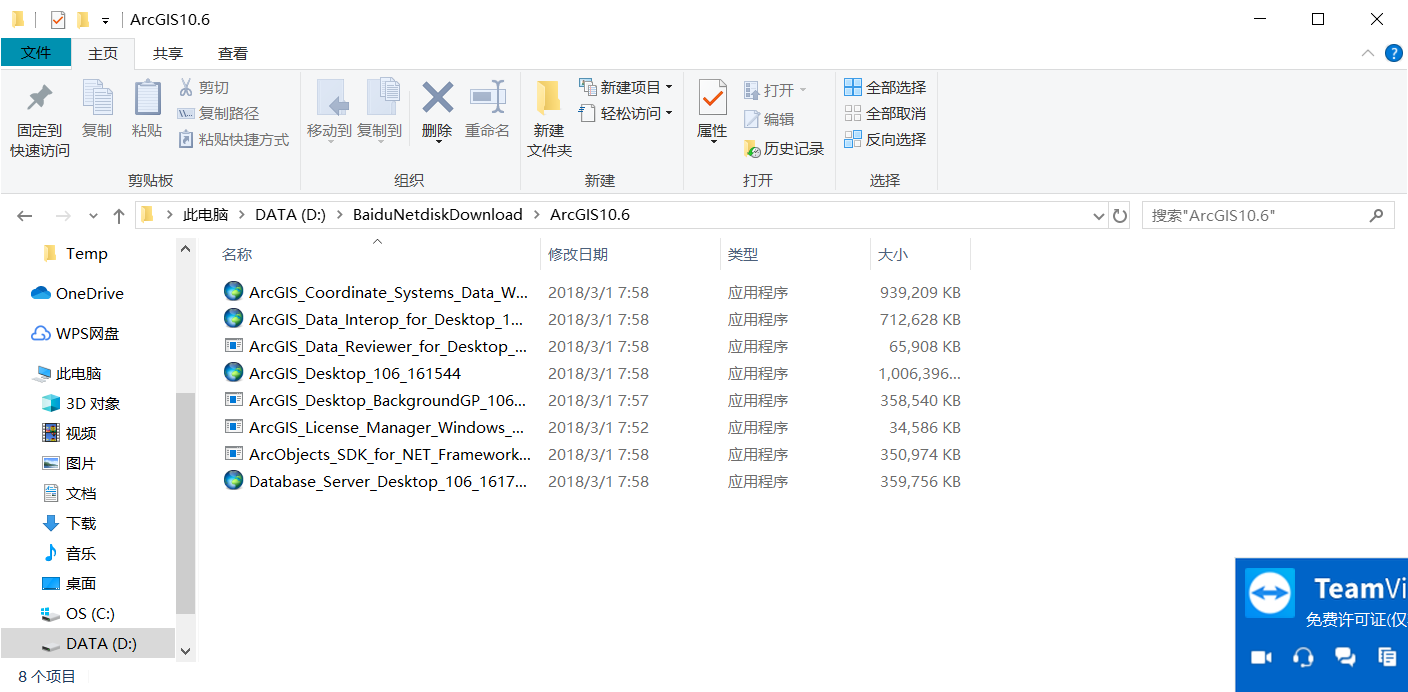1408x692 pixels.
Task: Go back with the left arrow
Action: [25, 215]
